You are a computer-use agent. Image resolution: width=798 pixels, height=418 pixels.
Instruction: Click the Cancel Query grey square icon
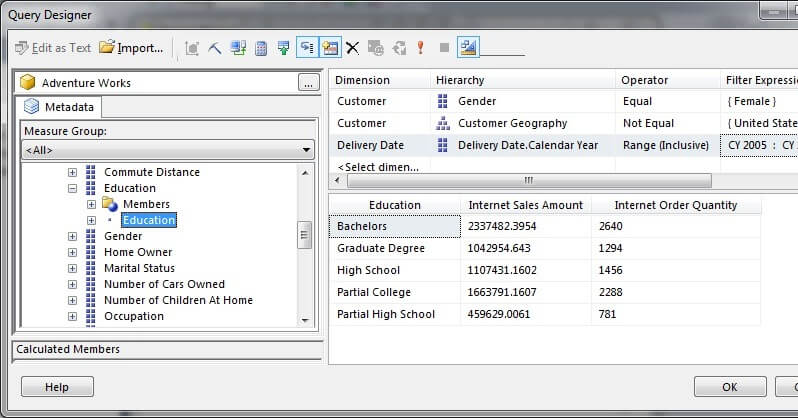point(444,48)
